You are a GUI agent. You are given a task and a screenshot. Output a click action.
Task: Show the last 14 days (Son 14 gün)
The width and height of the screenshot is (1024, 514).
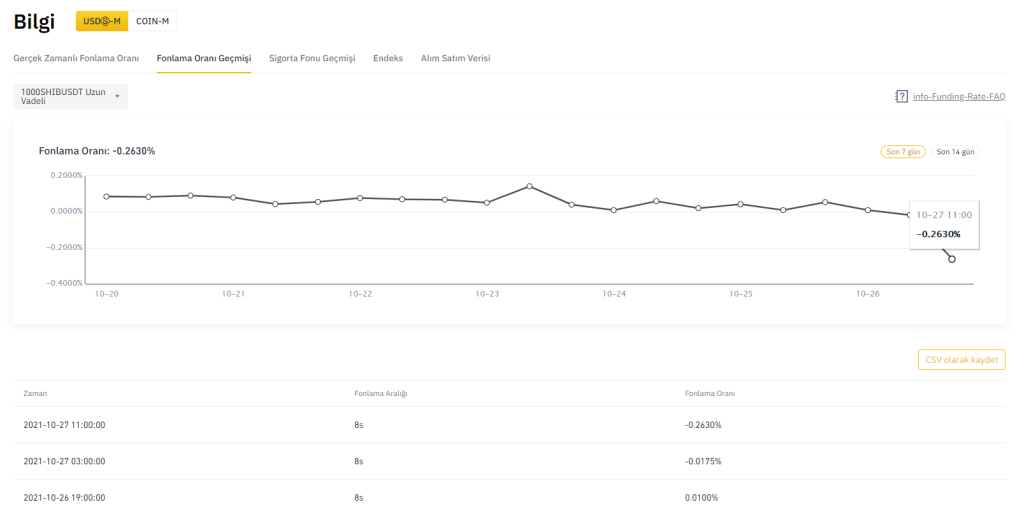(x=955, y=152)
